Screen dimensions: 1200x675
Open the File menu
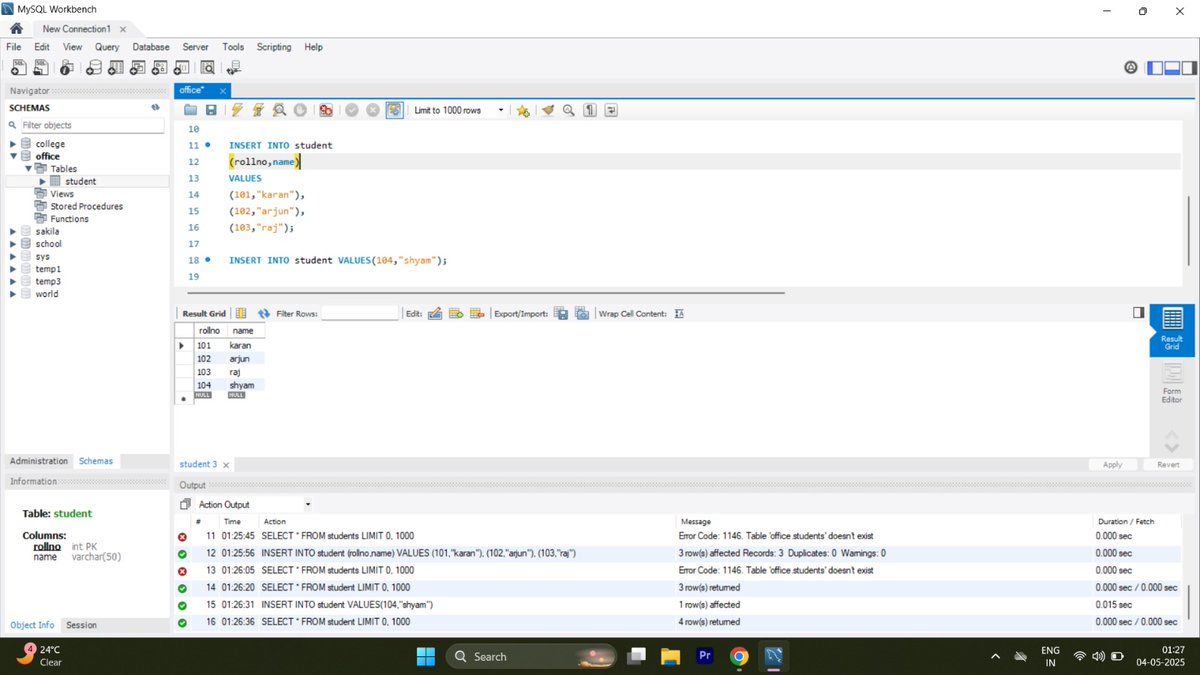14,47
